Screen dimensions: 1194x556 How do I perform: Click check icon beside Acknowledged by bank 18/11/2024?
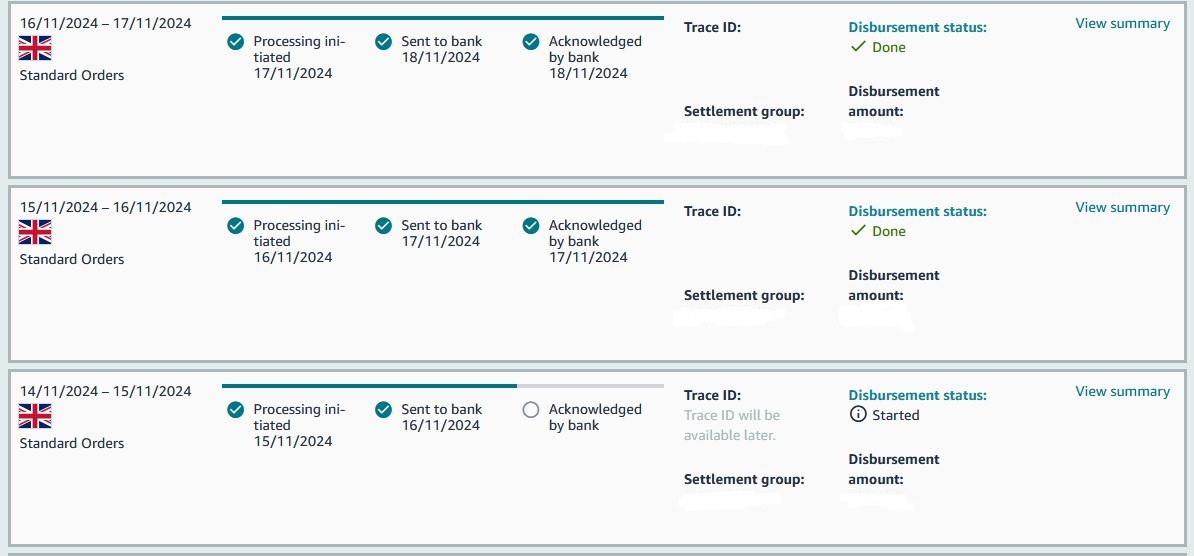(532, 42)
